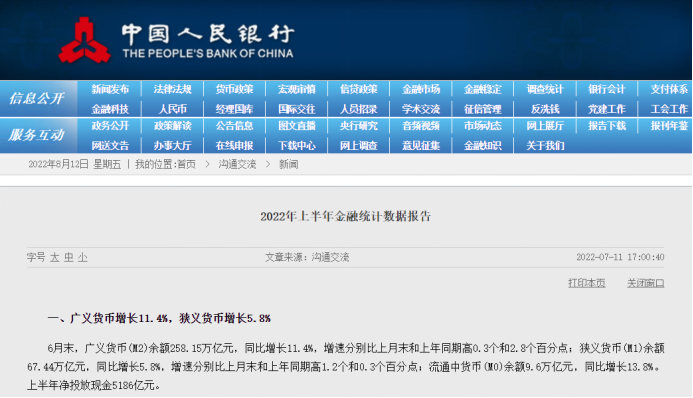
Task: Go to 货币政策 section
Action: (x=234, y=89)
